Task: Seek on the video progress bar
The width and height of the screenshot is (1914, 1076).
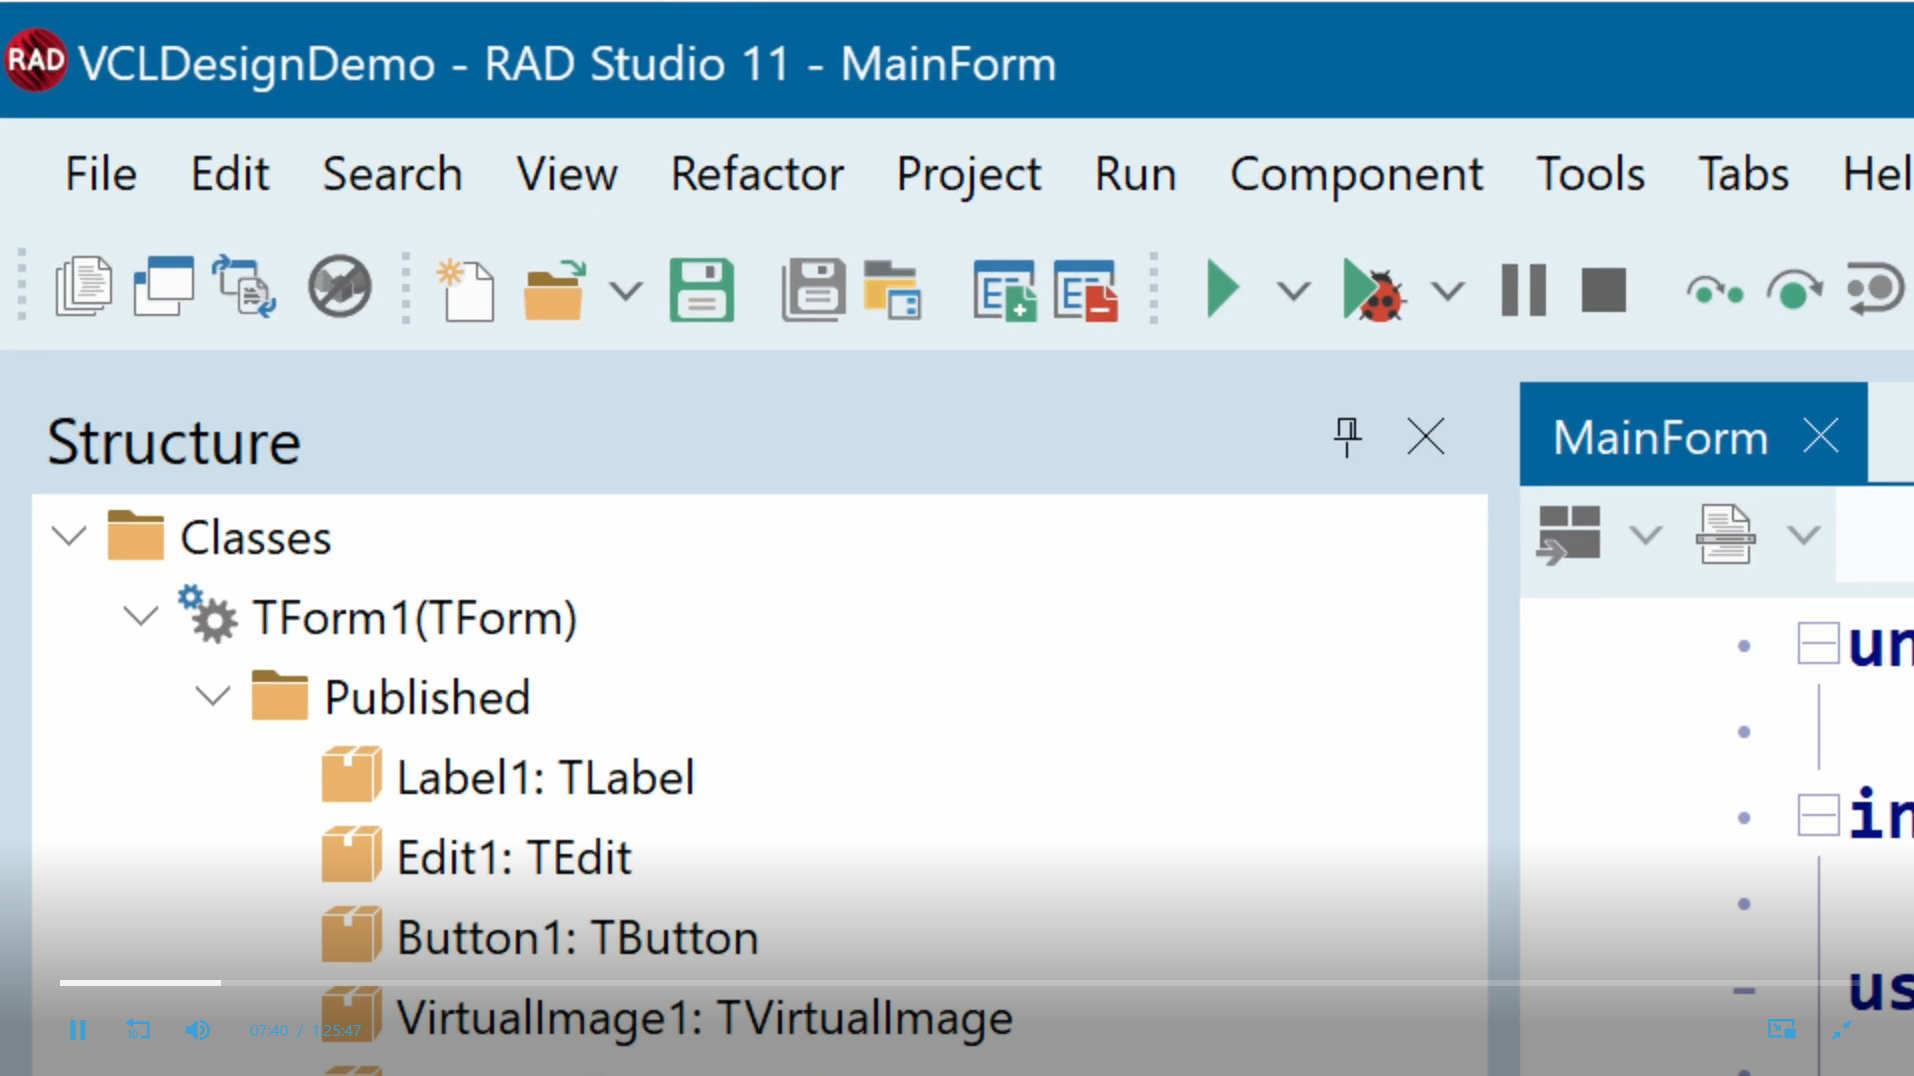Action: coord(955,983)
